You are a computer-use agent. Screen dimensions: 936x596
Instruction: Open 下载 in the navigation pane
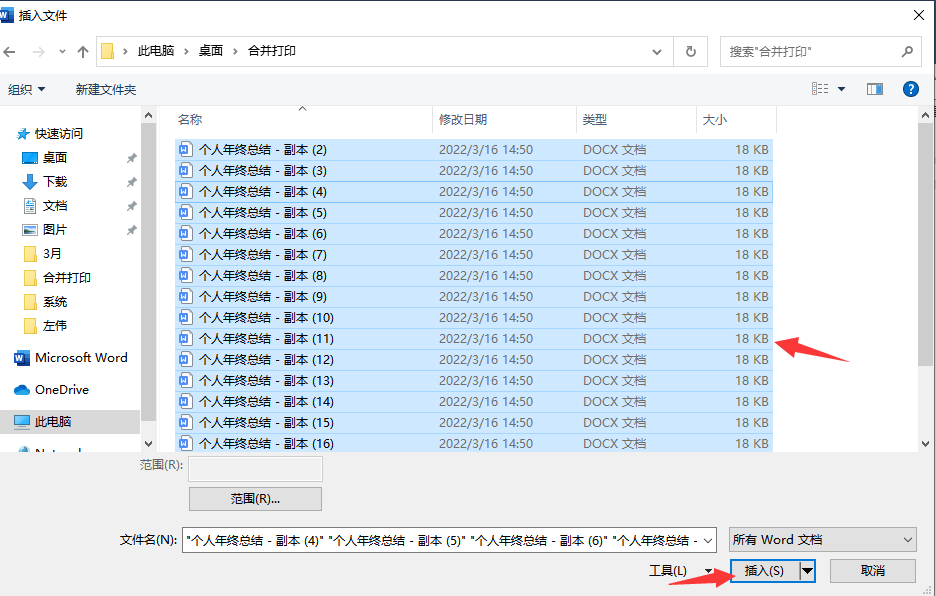pyautogui.click(x=55, y=182)
